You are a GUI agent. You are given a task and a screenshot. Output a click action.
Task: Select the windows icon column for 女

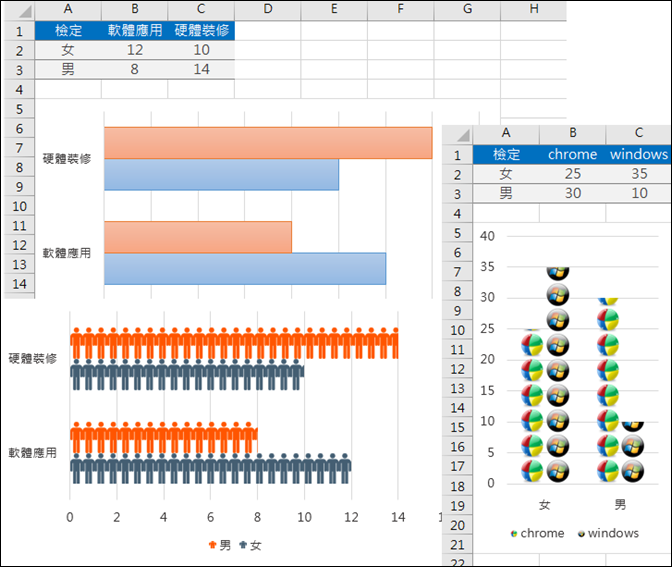558,376
